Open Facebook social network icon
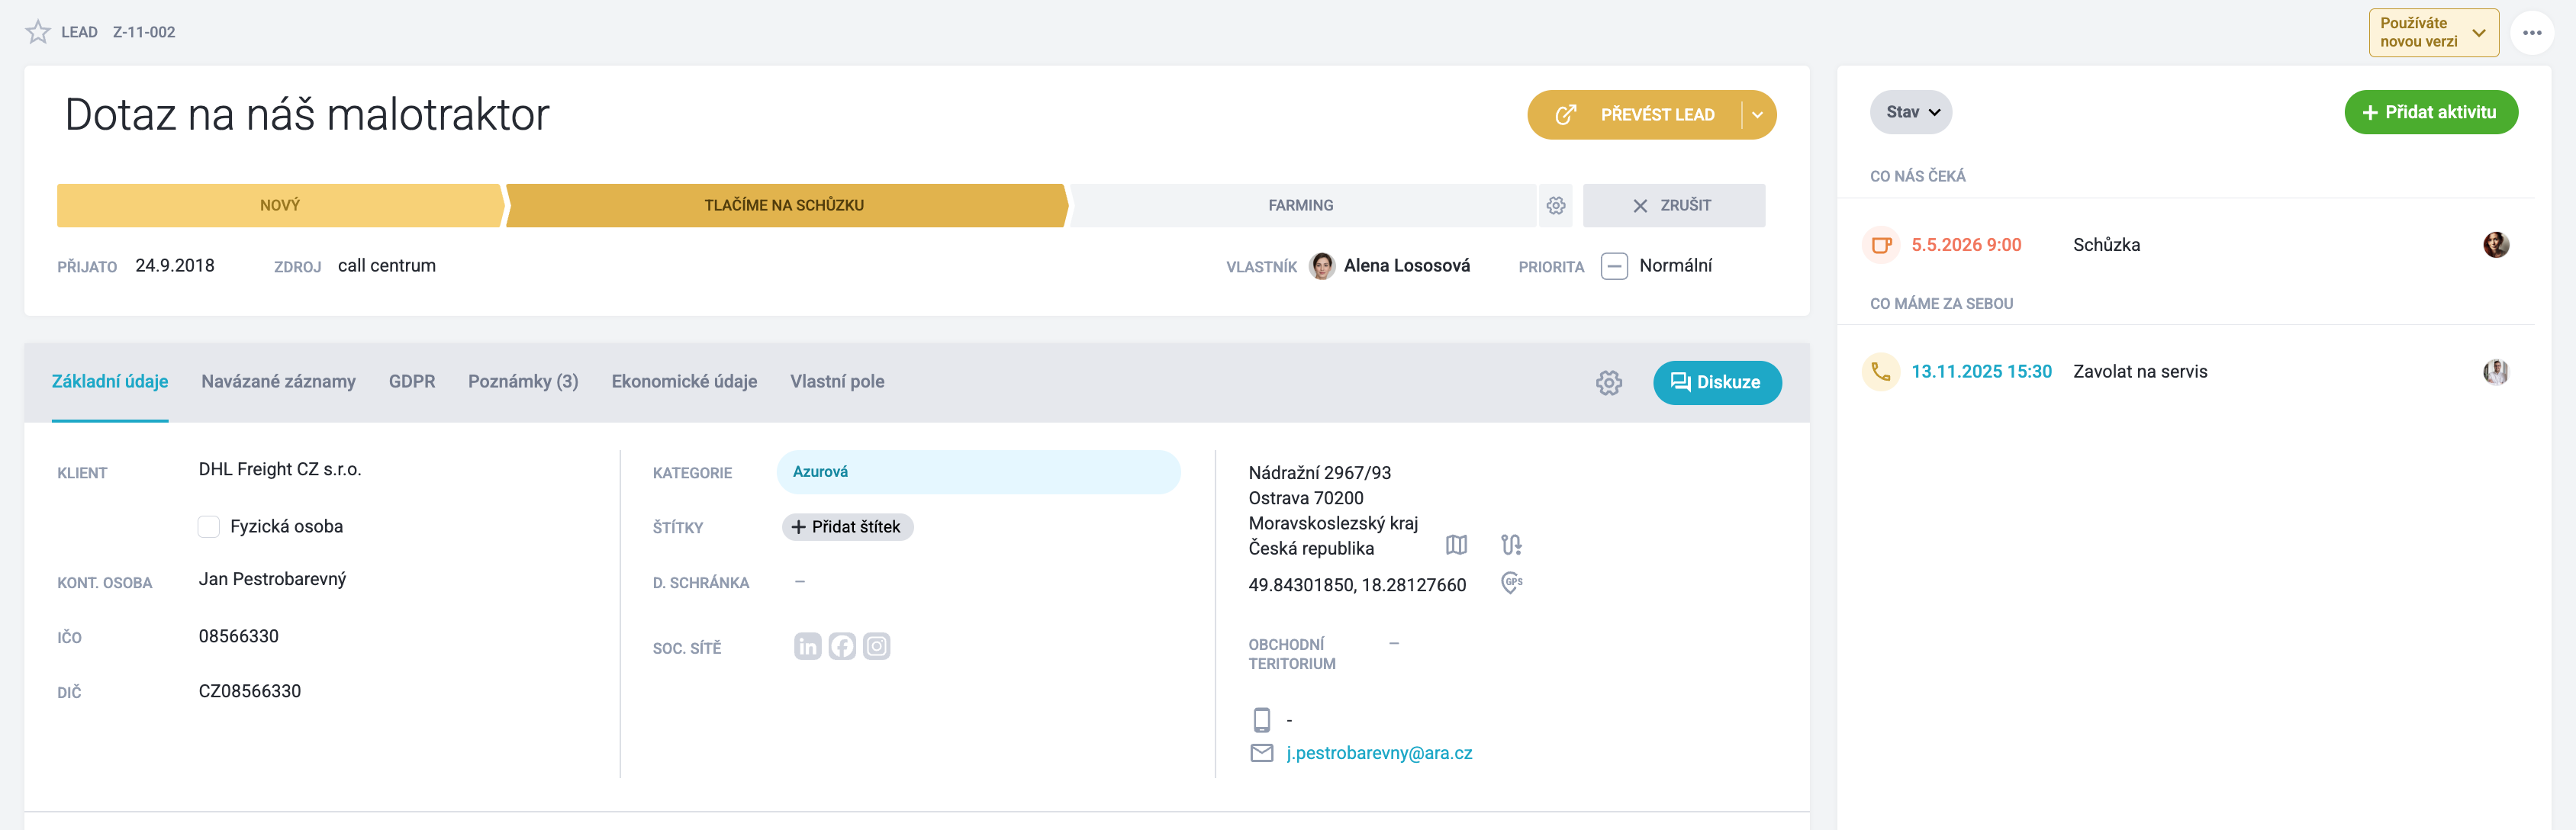 842,647
